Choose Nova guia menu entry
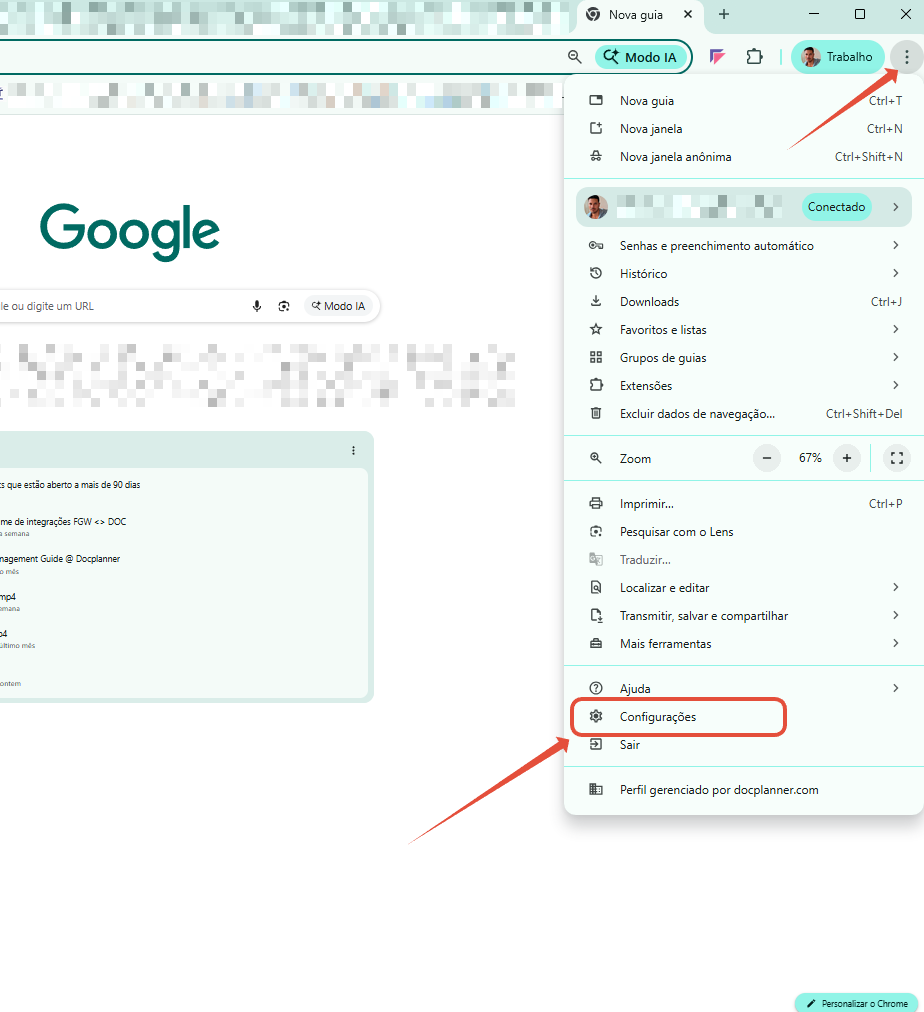 coord(743,101)
